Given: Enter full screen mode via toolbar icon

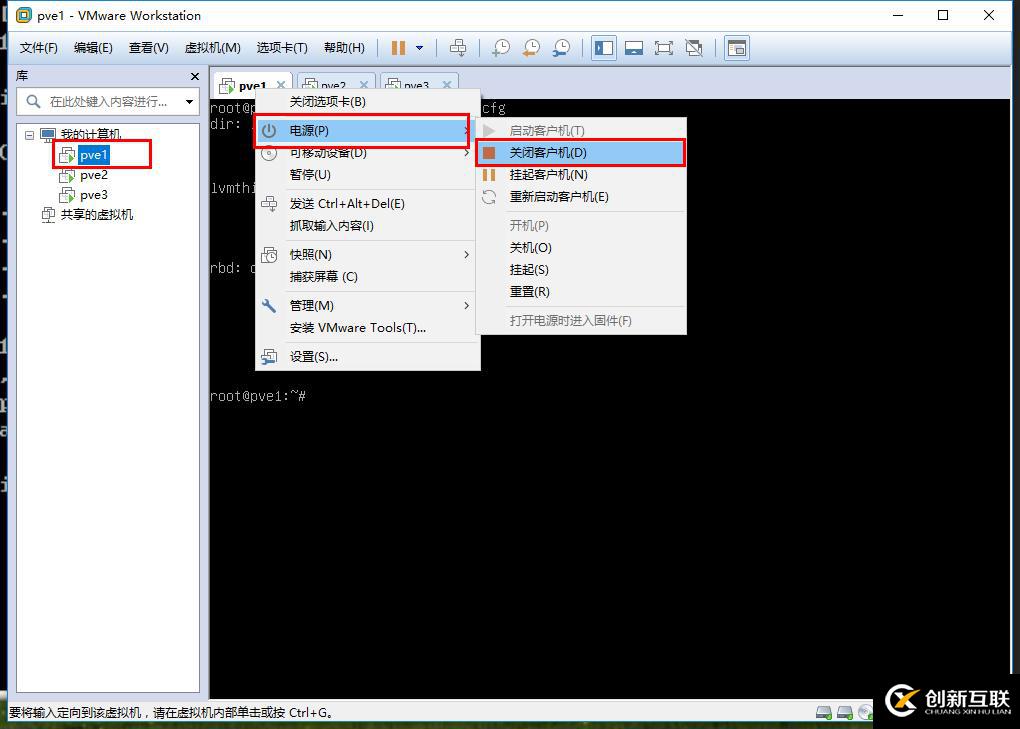Looking at the screenshot, I should [x=663, y=47].
